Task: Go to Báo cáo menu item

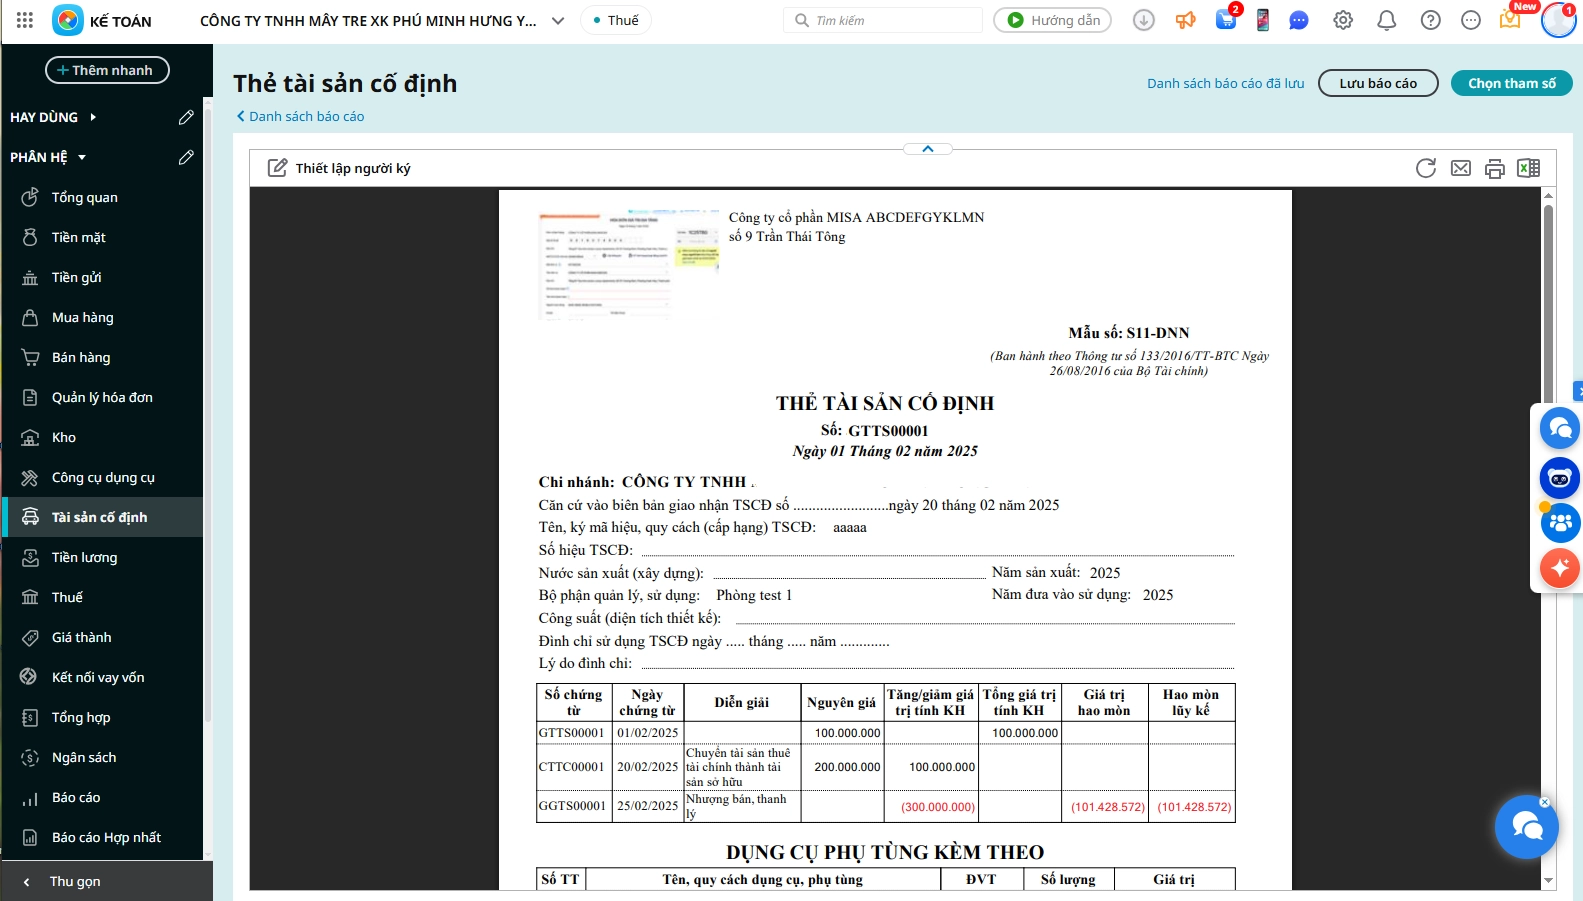Action: pos(76,797)
